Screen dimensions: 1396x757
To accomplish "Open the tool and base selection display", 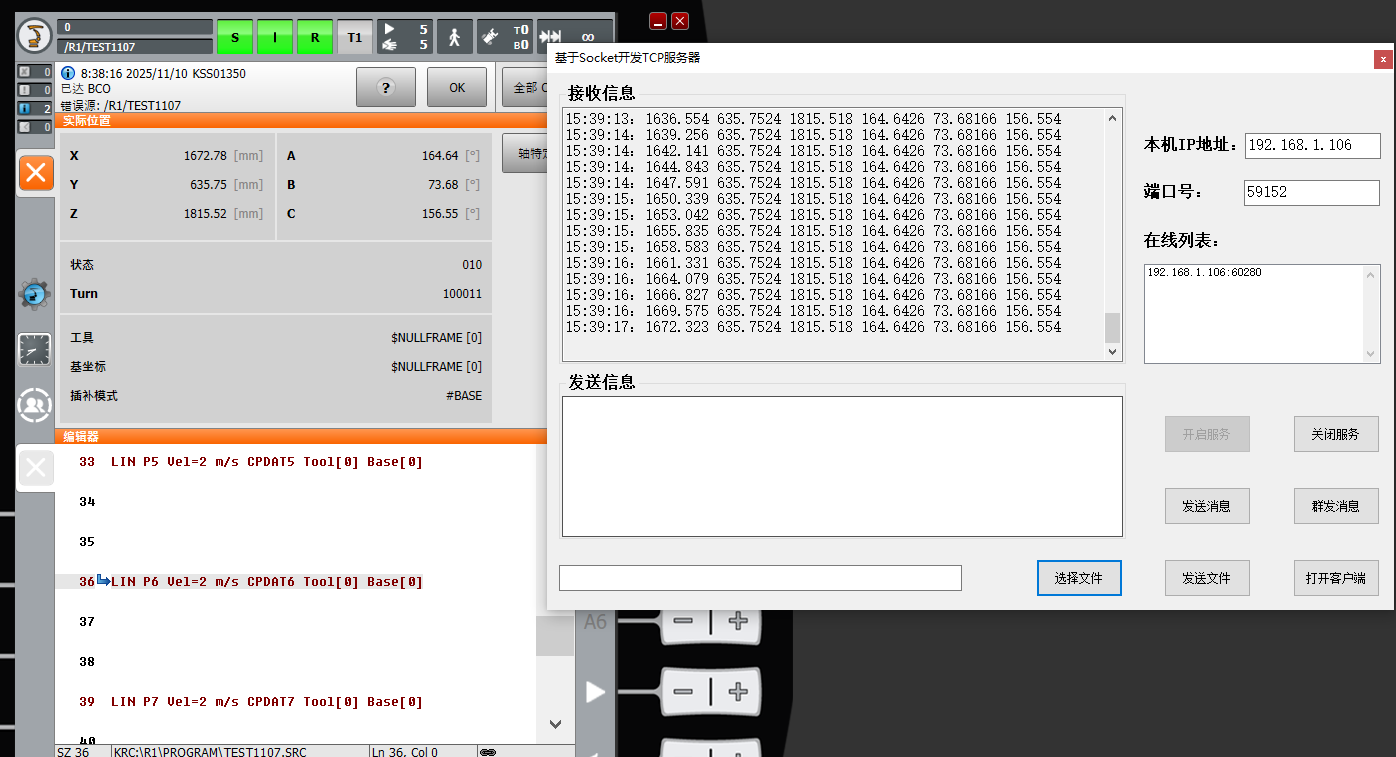I will click(505, 38).
